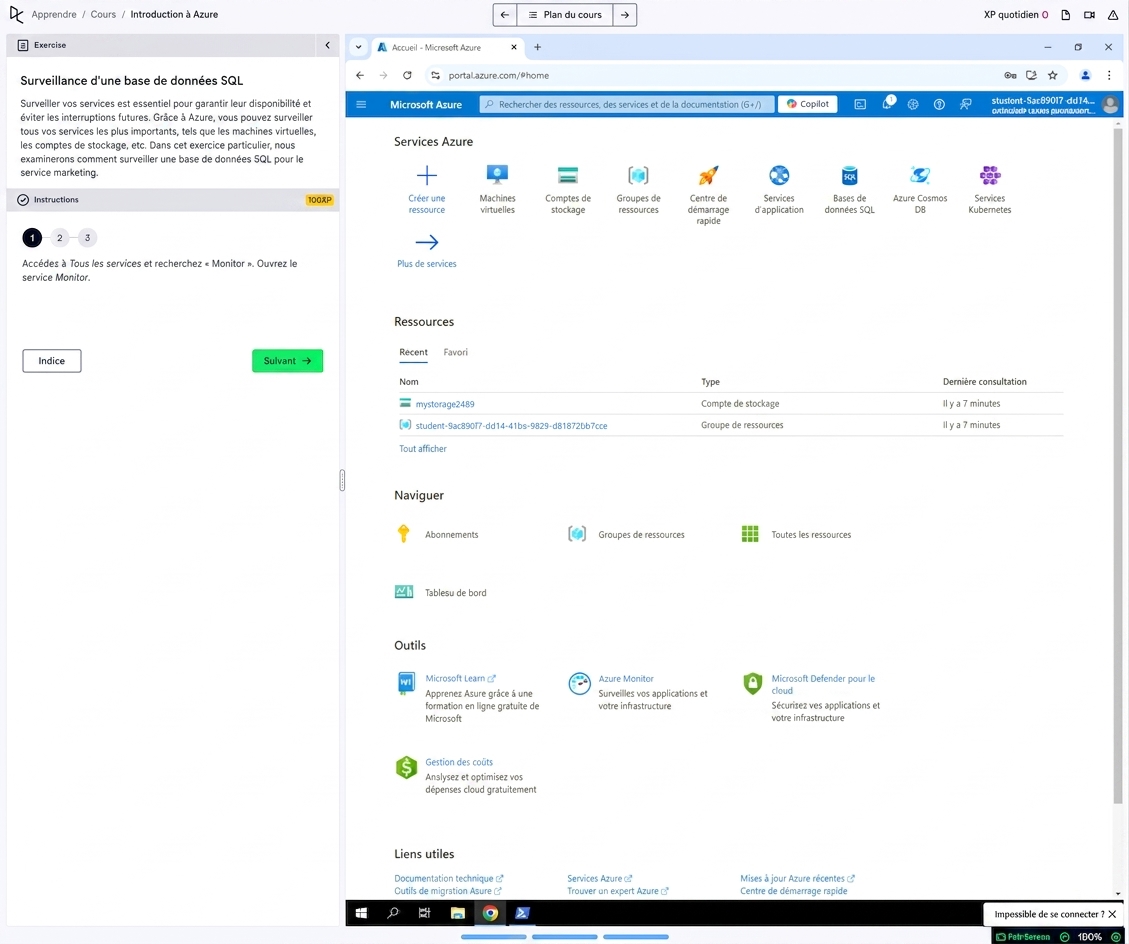Open the Azure portal hamburger menu
The width and height of the screenshot is (1129, 944).
pos(361,104)
